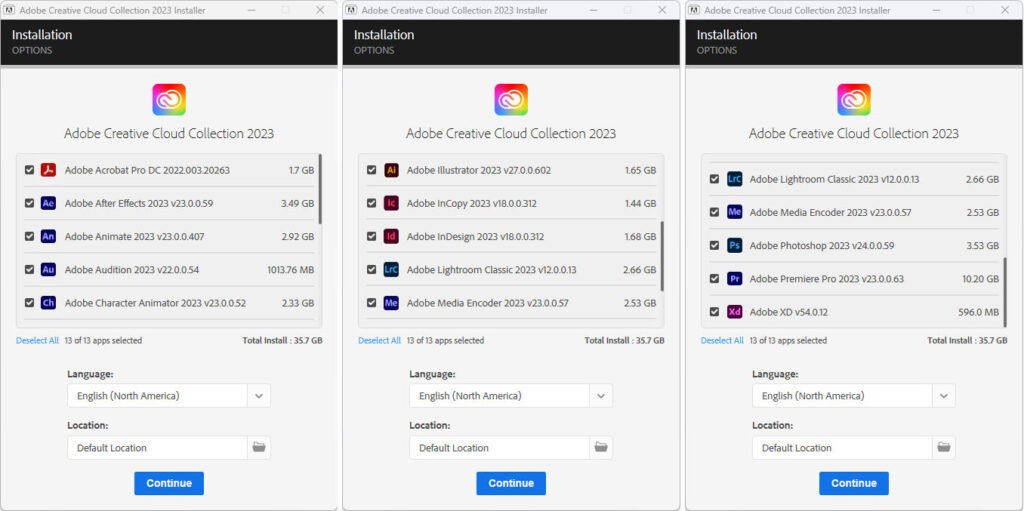The width and height of the screenshot is (1024, 511).
Task: Click Continue in left installer window
Action: [169, 484]
